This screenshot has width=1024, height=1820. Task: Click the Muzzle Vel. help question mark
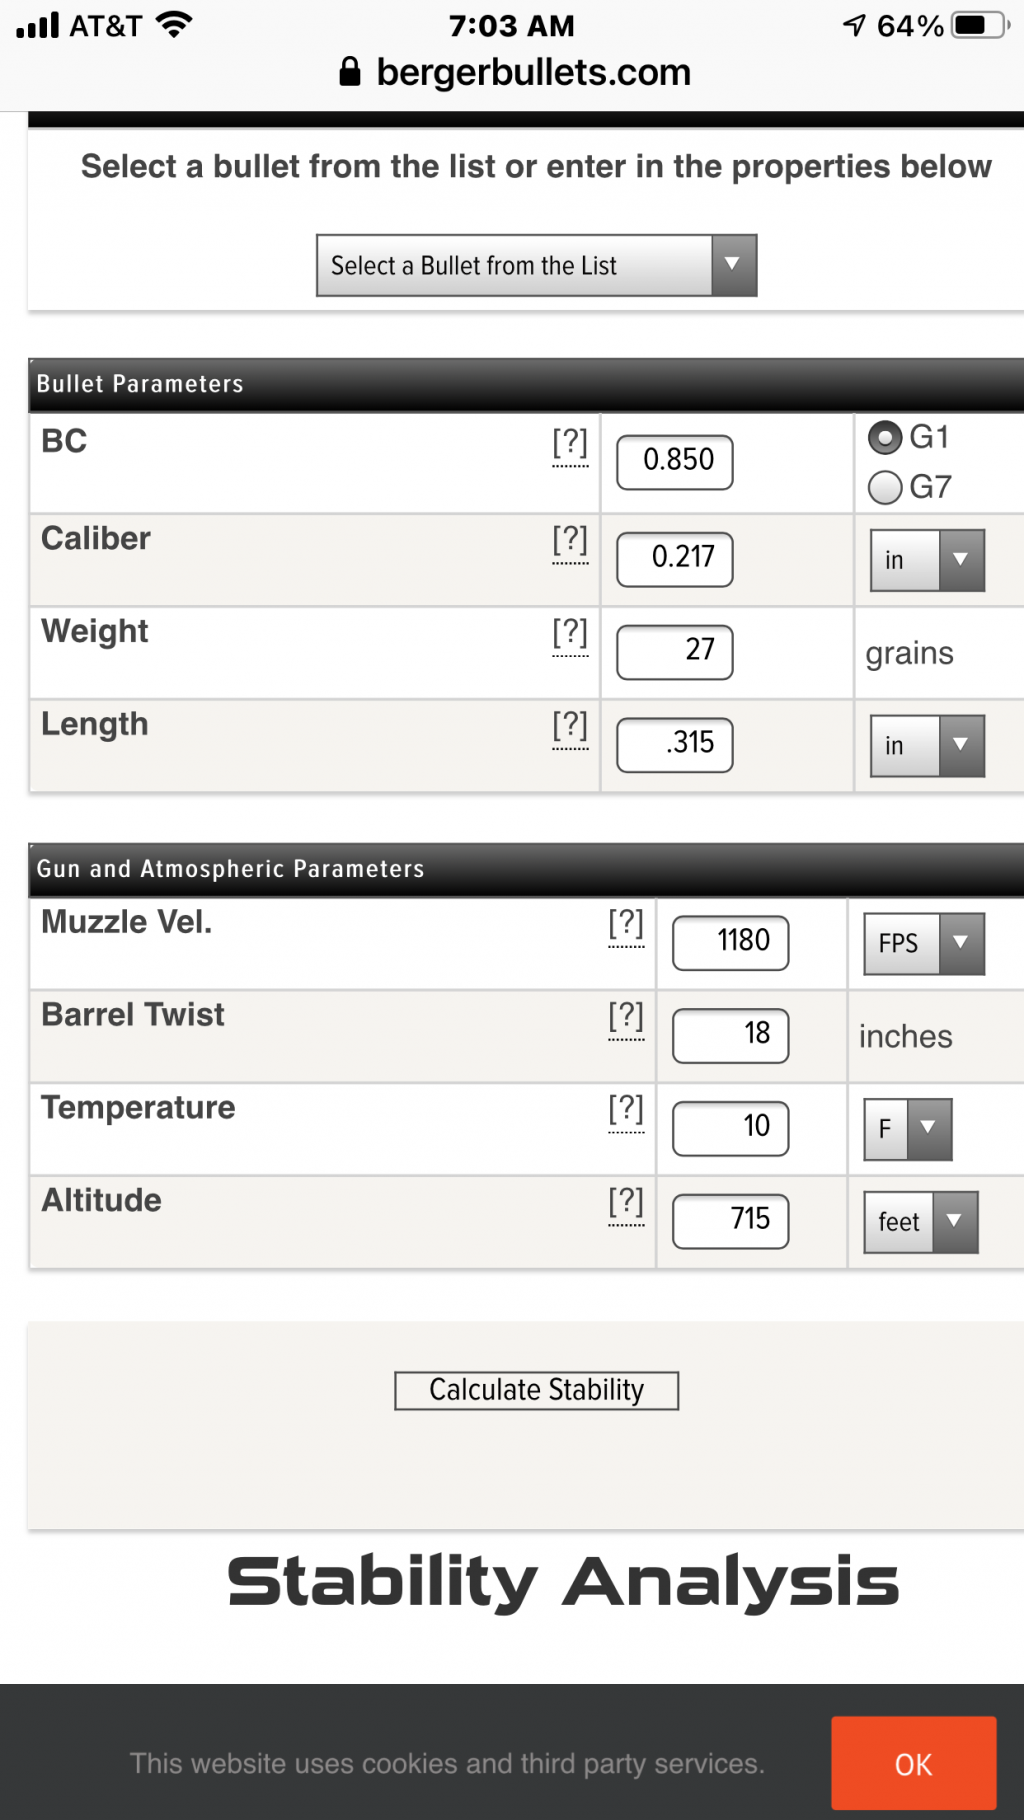[626, 925]
